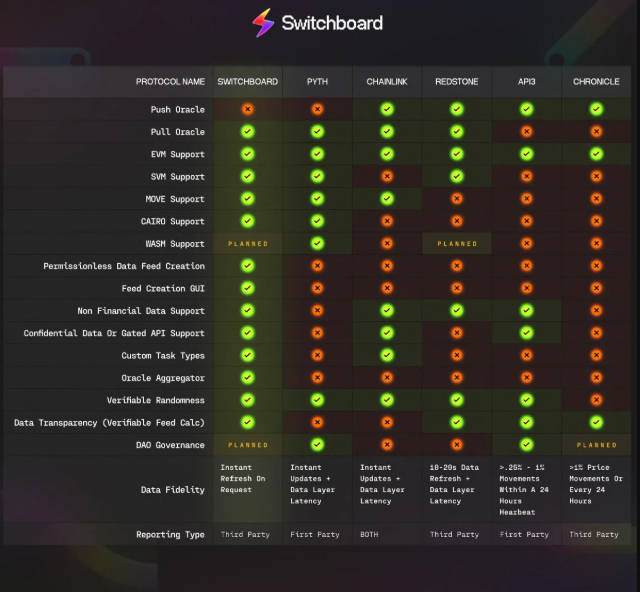Click the green check for Switchboard Permissionless Data Feed Creation
Image resolution: width=640 pixels, height=592 pixels.
coord(247,266)
